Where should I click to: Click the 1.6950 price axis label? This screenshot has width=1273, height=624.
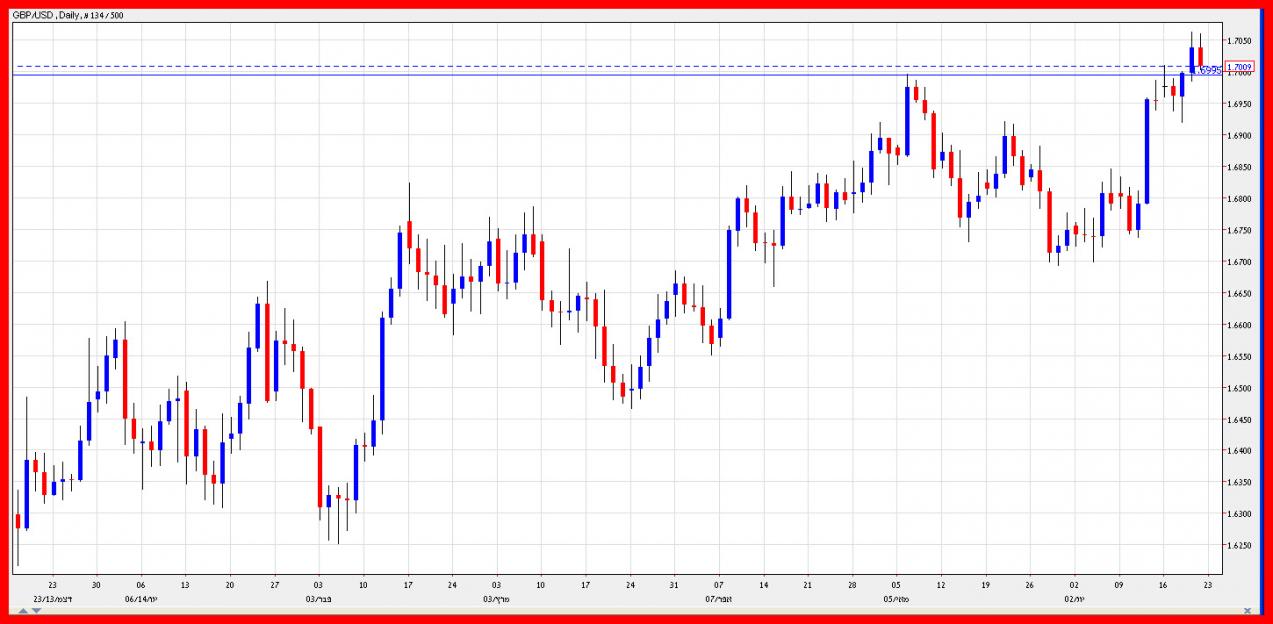(x=1239, y=104)
